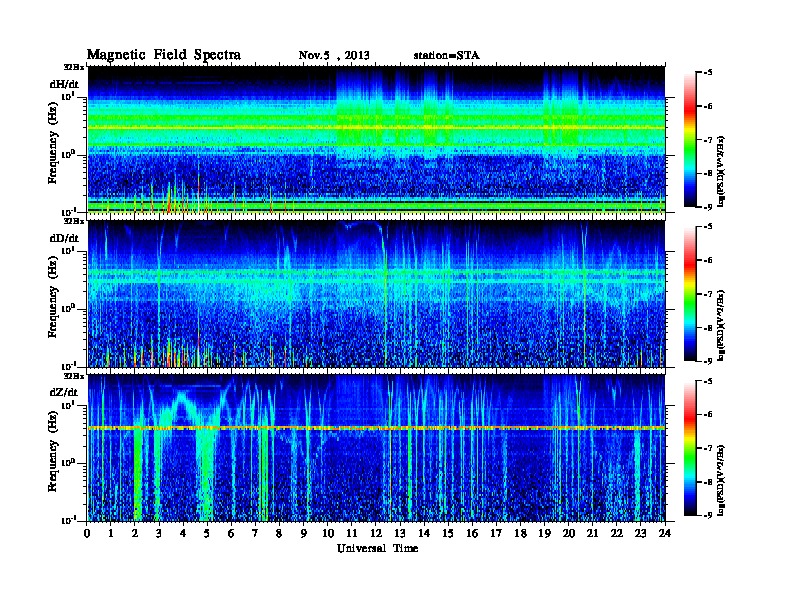Click the time axis tick label "1"
The height and width of the screenshot is (612, 792).
click(111, 533)
